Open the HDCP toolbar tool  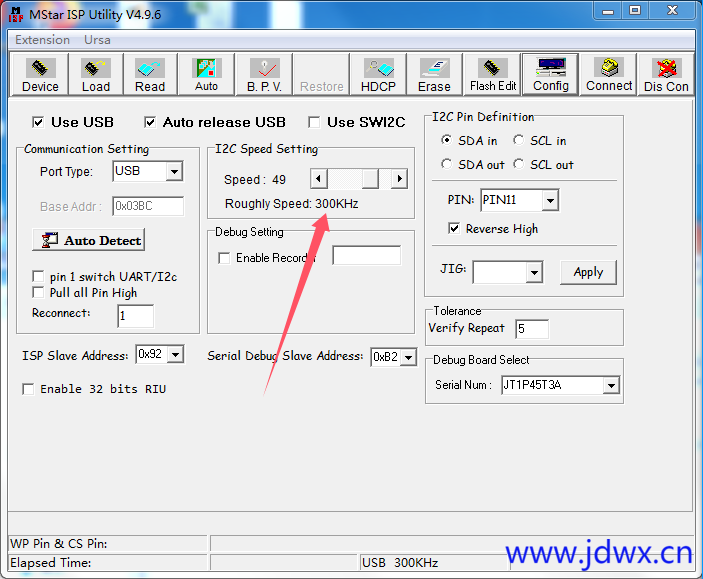(x=378, y=74)
